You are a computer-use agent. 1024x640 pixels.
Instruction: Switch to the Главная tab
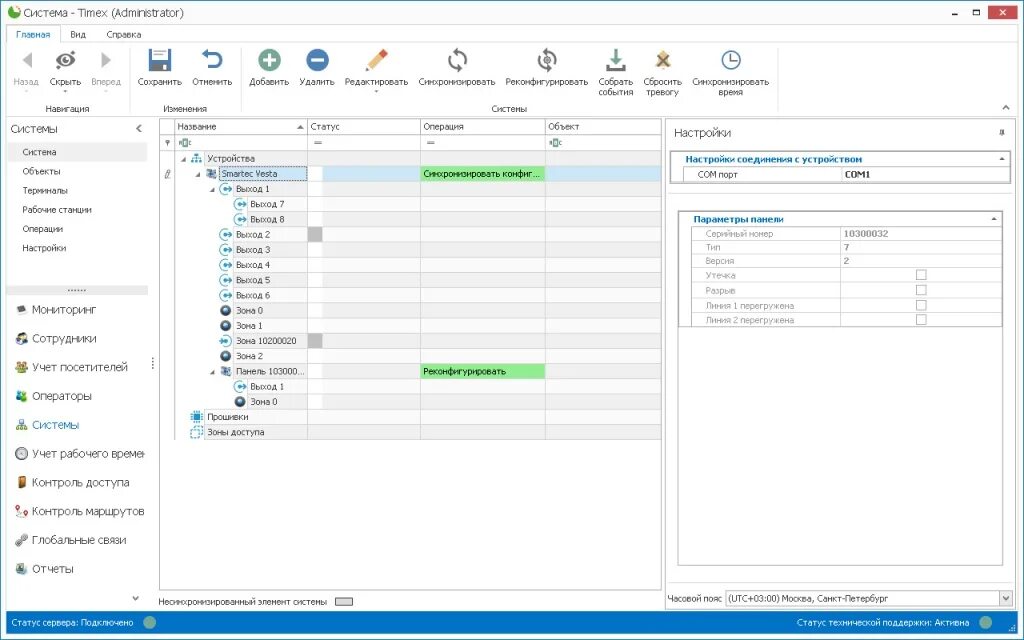[x=33, y=35]
